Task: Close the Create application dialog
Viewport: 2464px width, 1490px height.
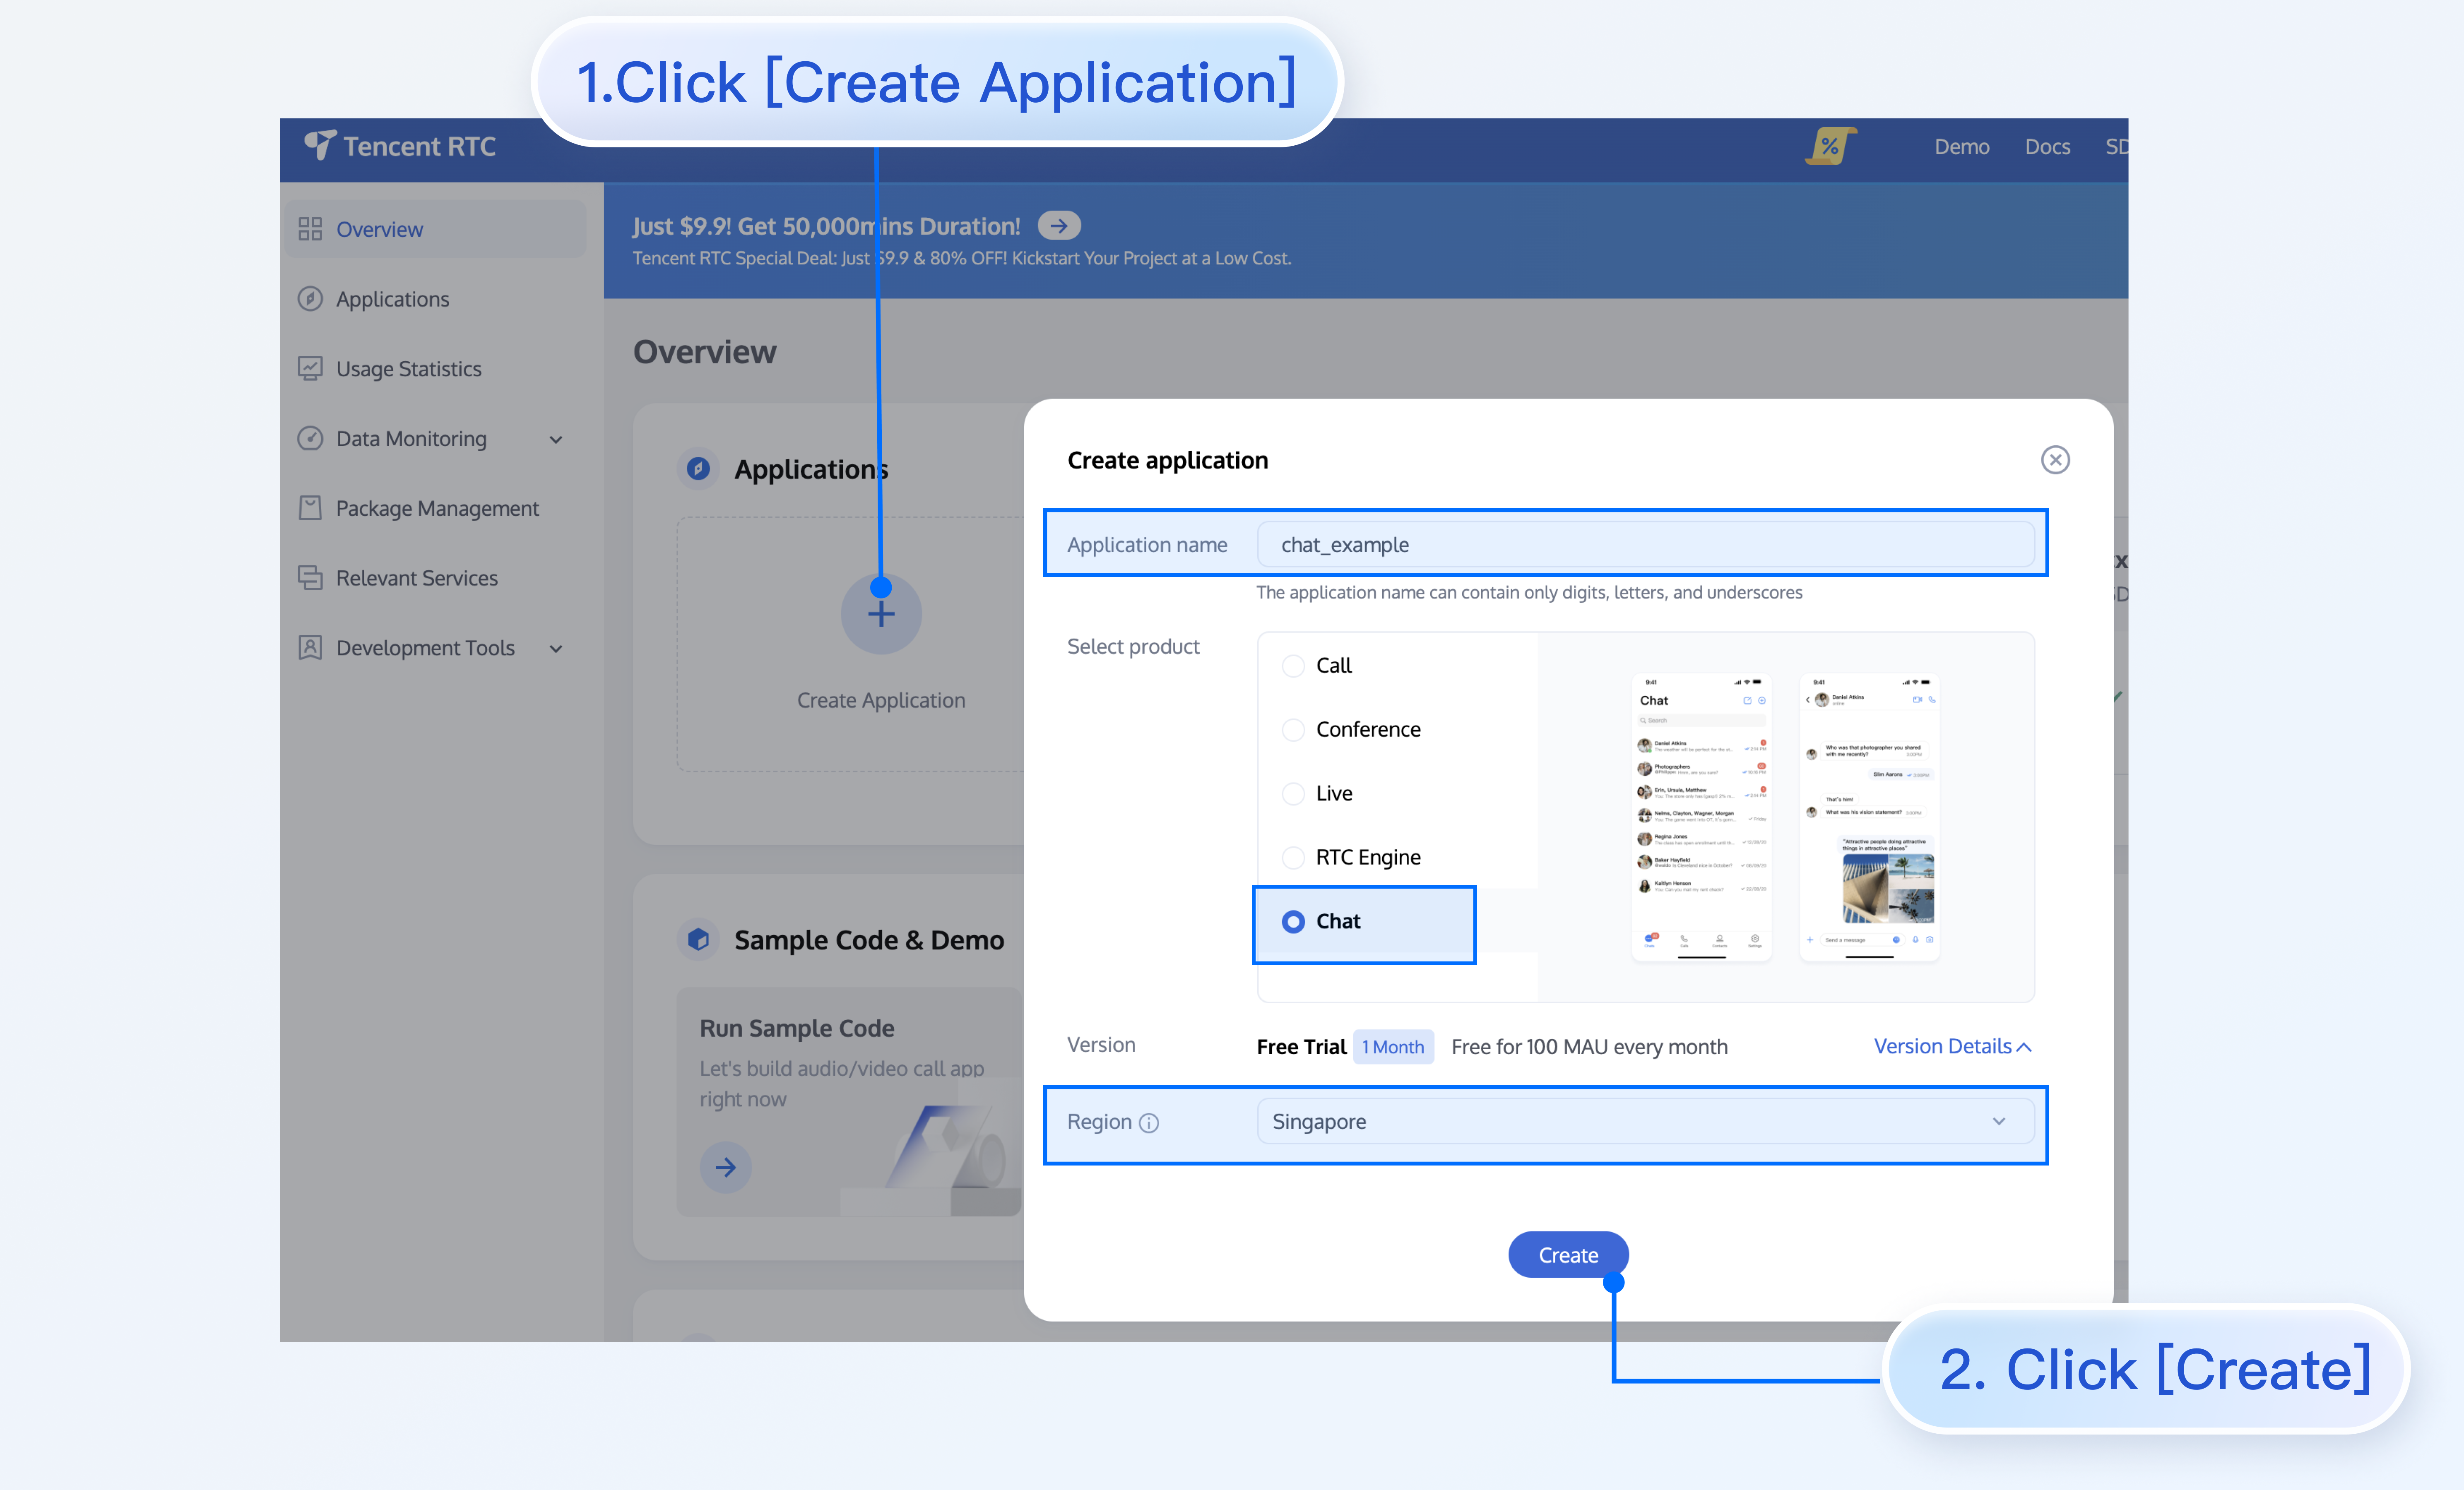Action: (2055, 460)
